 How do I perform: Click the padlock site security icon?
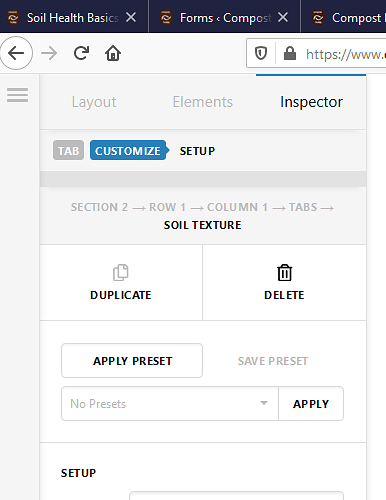(x=290, y=53)
